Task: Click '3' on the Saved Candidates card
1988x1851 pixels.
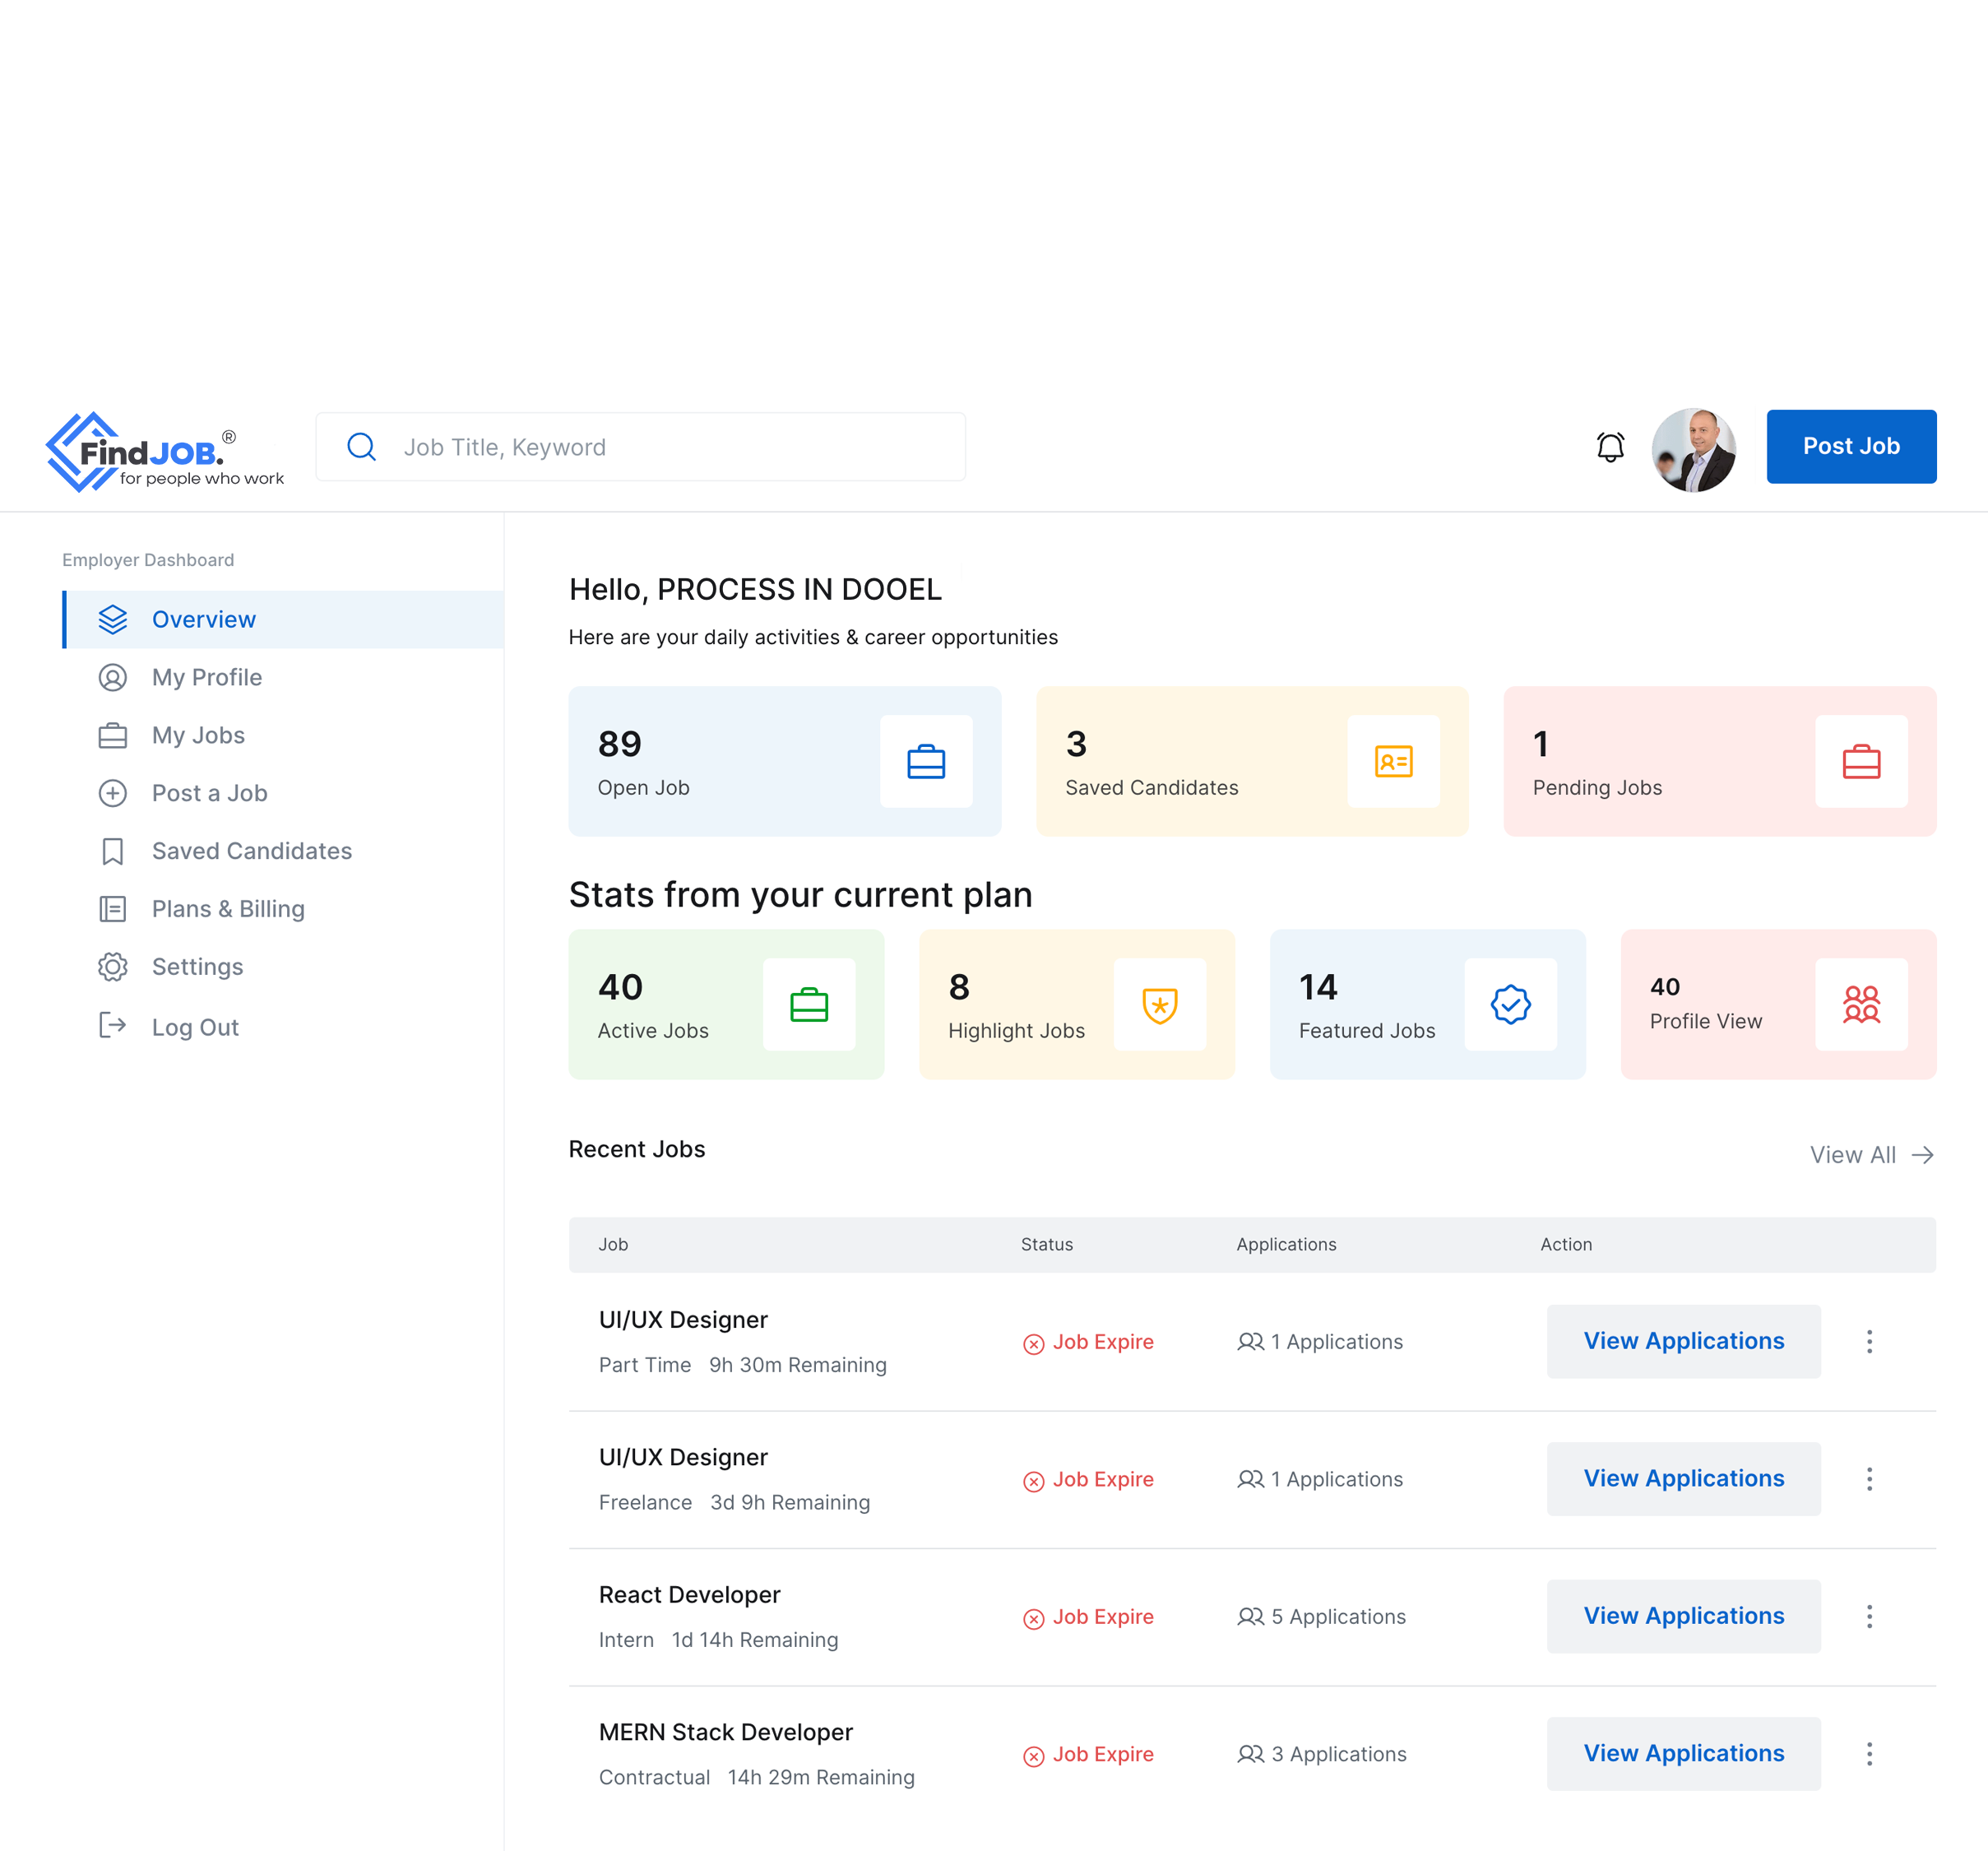Action: [1076, 744]
